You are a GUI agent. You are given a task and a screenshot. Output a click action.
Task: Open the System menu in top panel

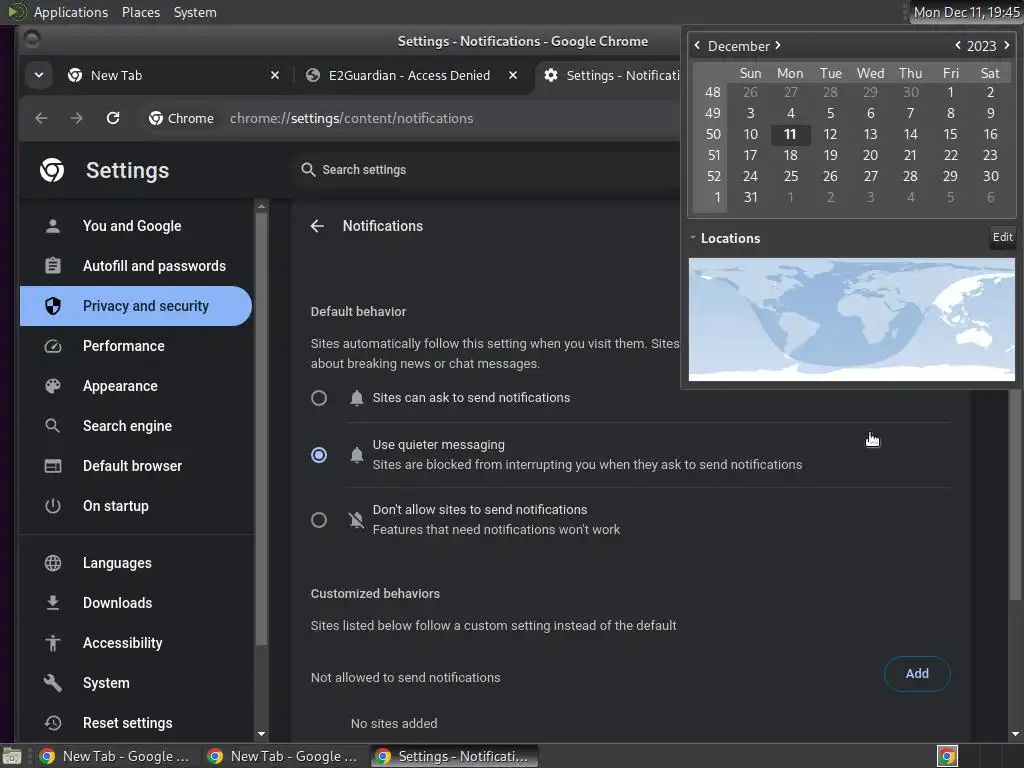(195, 12)
